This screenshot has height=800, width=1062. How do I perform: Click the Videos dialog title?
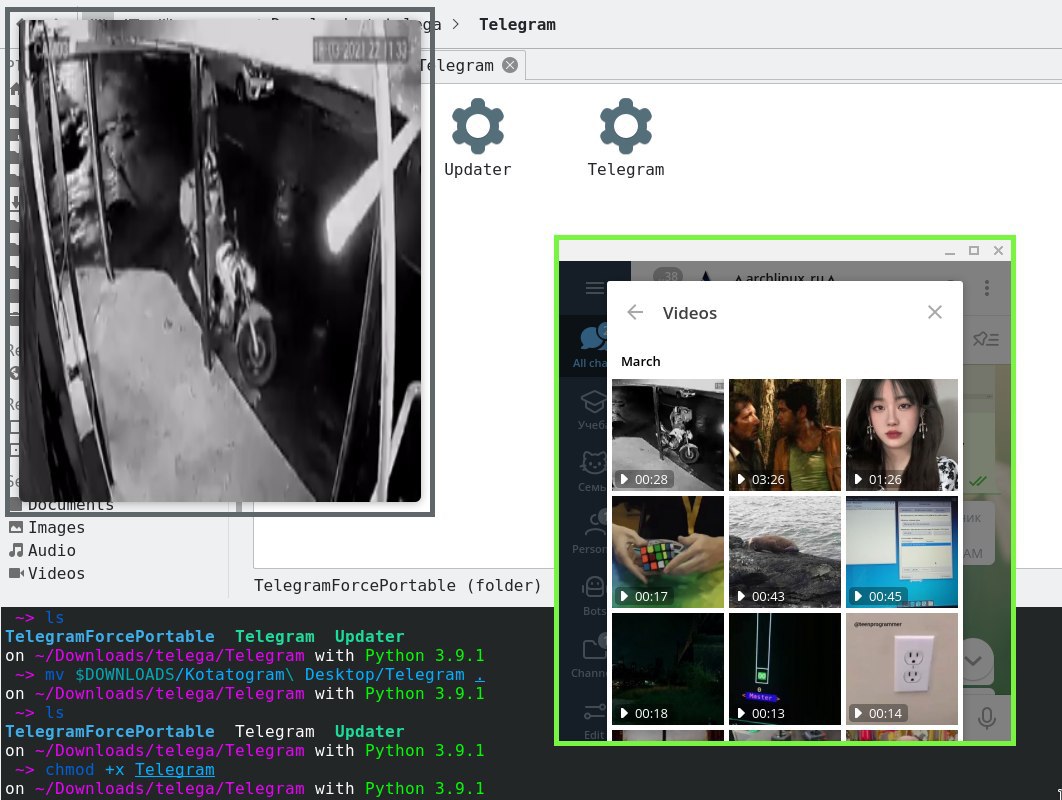click(689, 313)
